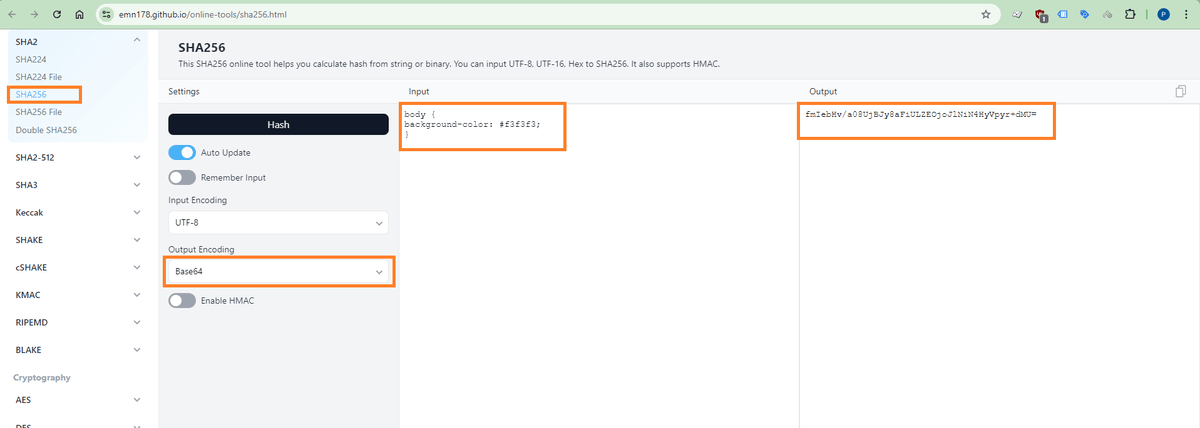The width and height of the screenshot is (1200, 428).
Task: Expand the RIPEMD sidebar section
Action: tap(78, 322)
